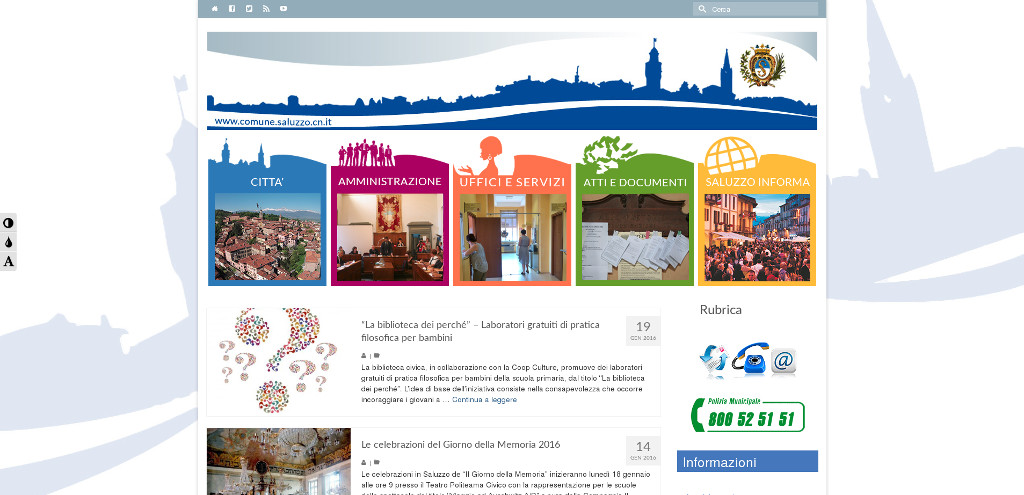Click category folder icon under Memoria article

(x=377, y=462)
